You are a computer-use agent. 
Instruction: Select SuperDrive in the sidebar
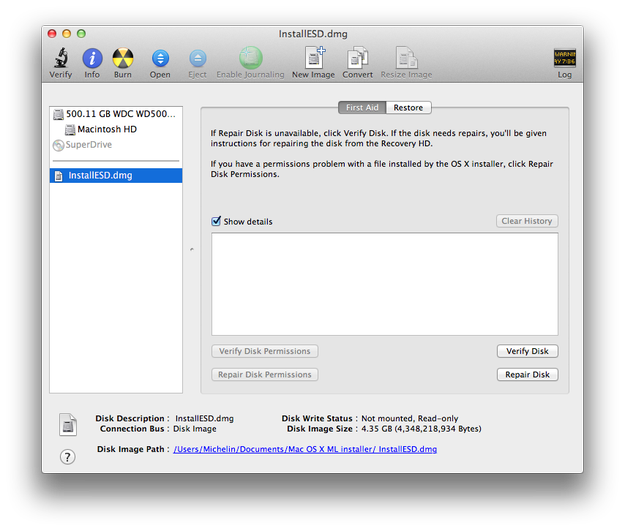(x=116, y=145)
